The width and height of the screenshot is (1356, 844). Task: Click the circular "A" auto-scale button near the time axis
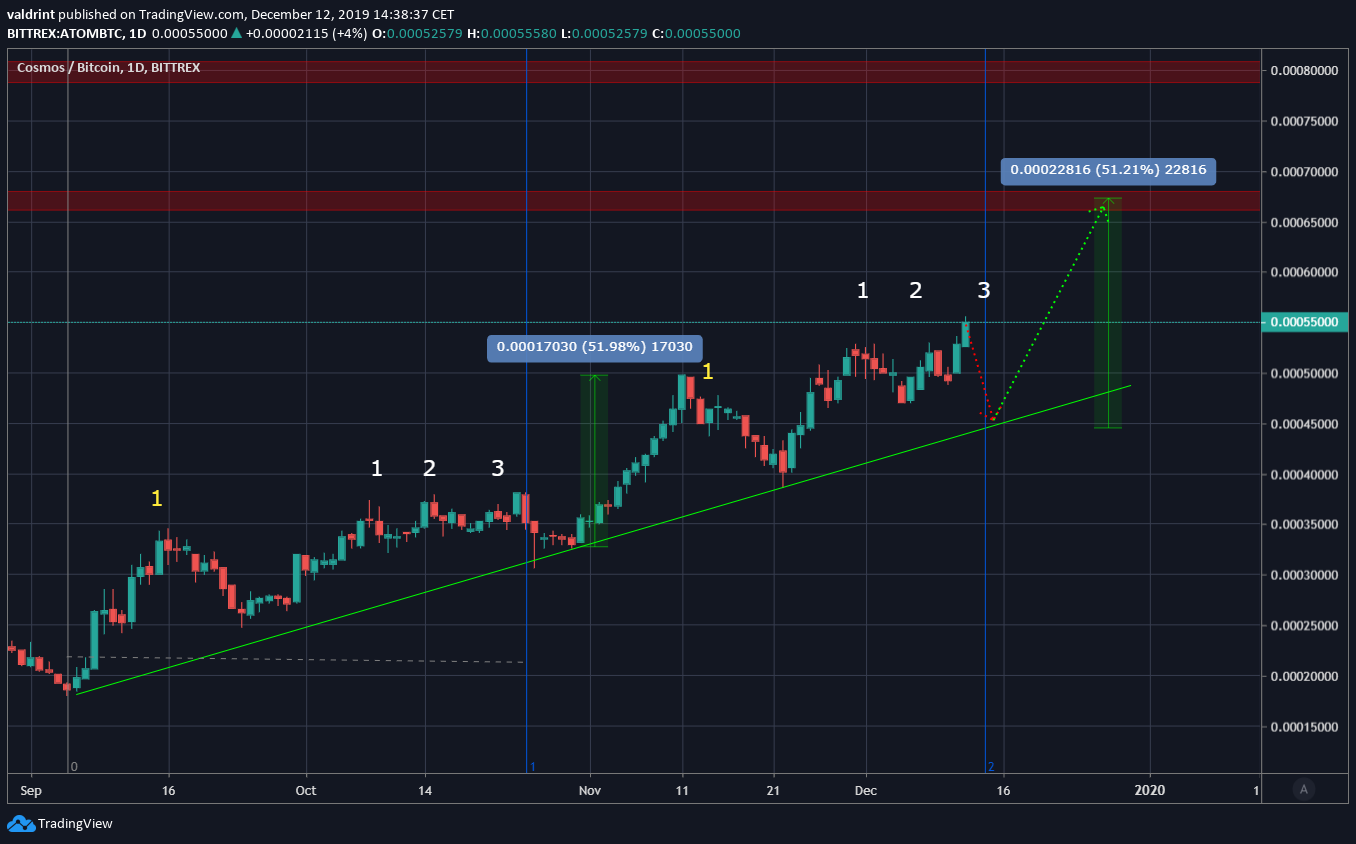tap(1304, 790)
